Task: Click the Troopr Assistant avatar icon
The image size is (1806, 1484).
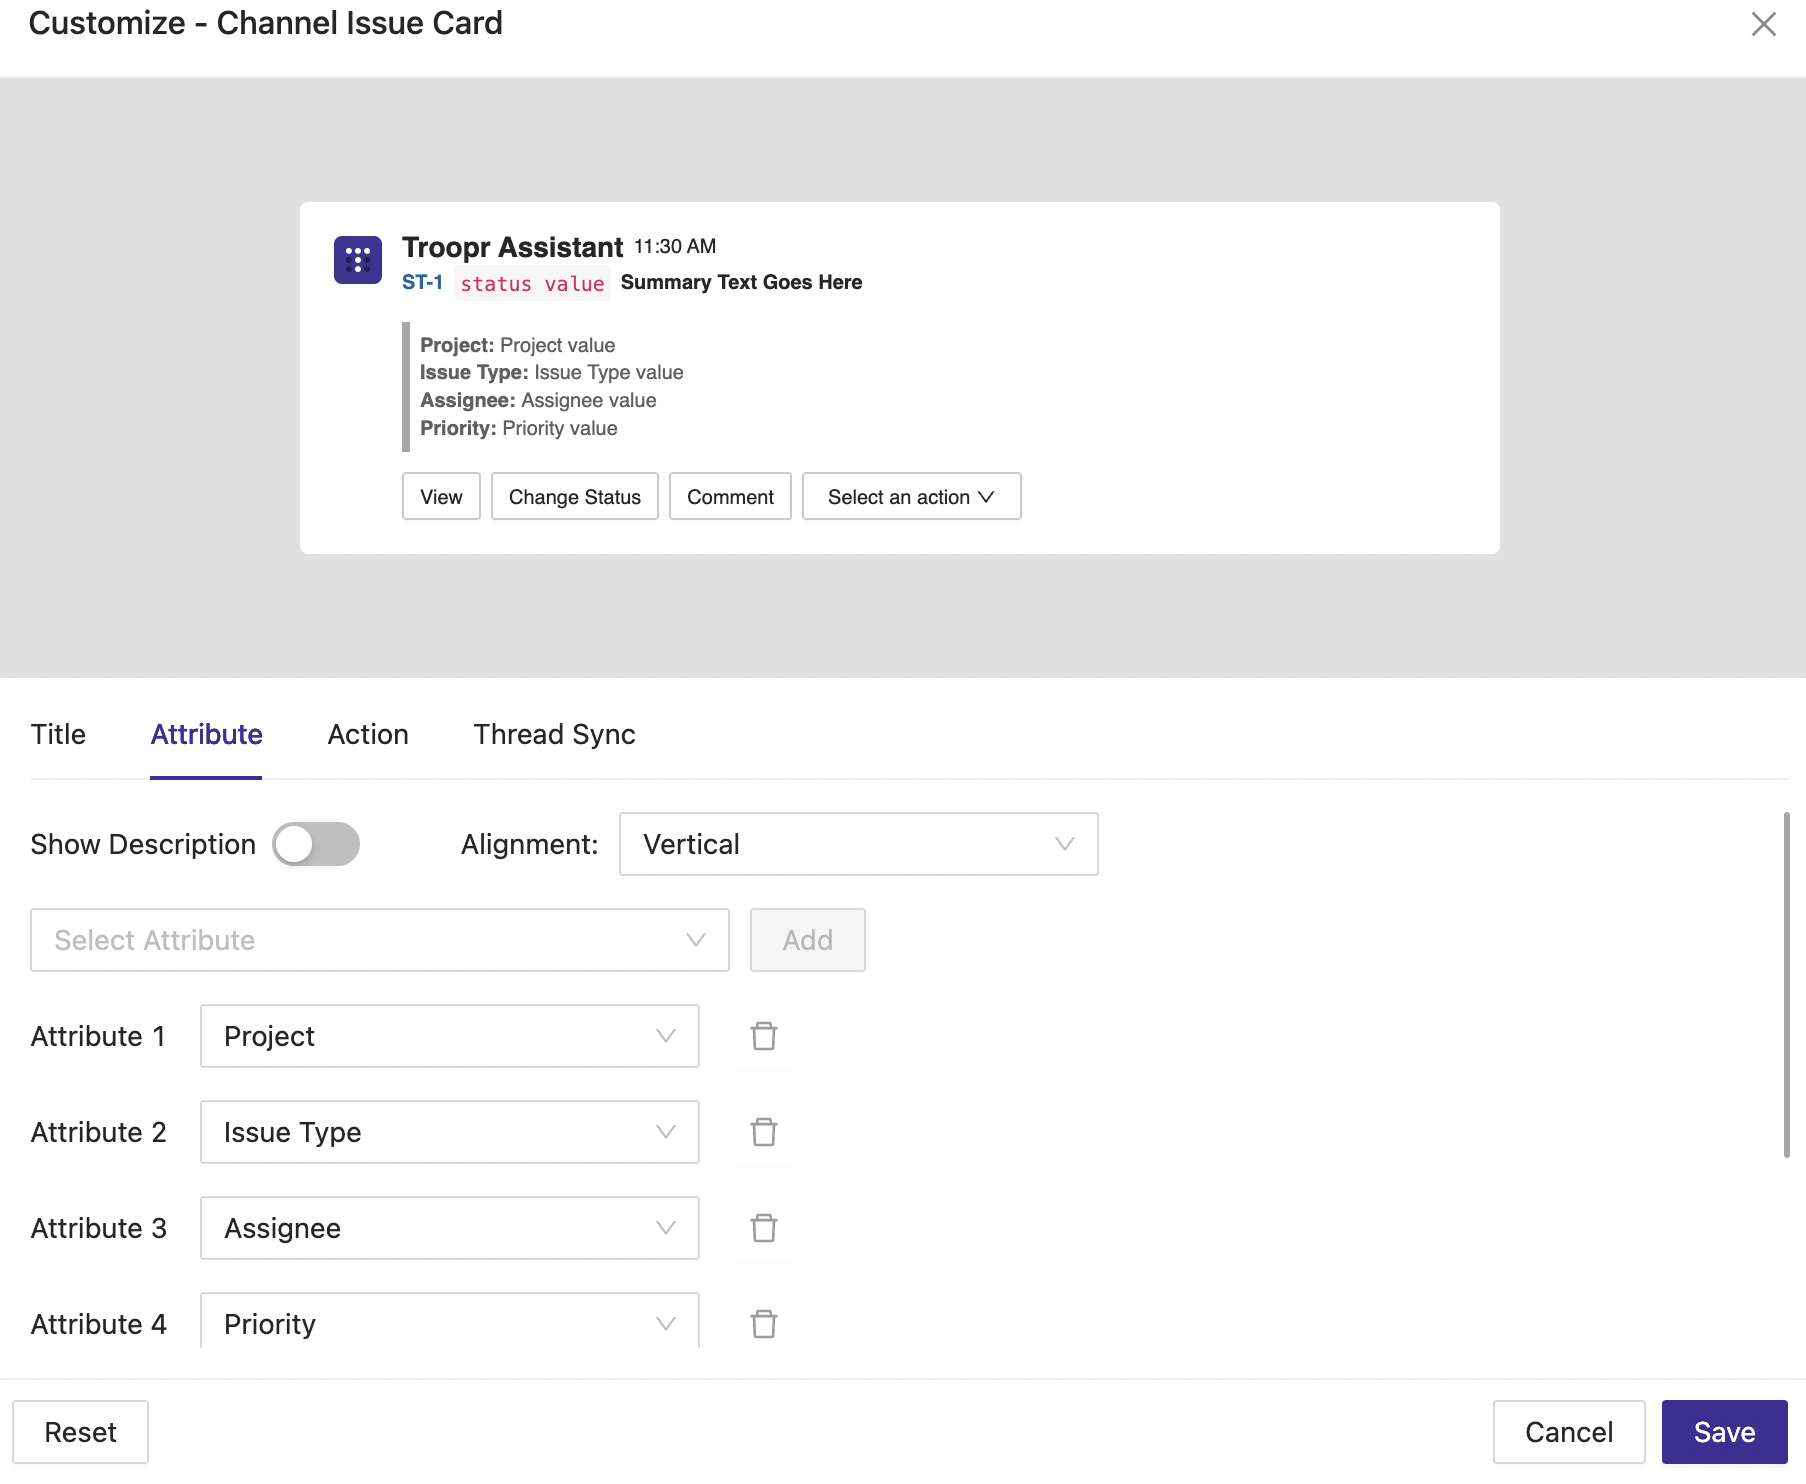Action: click(358, 260)
